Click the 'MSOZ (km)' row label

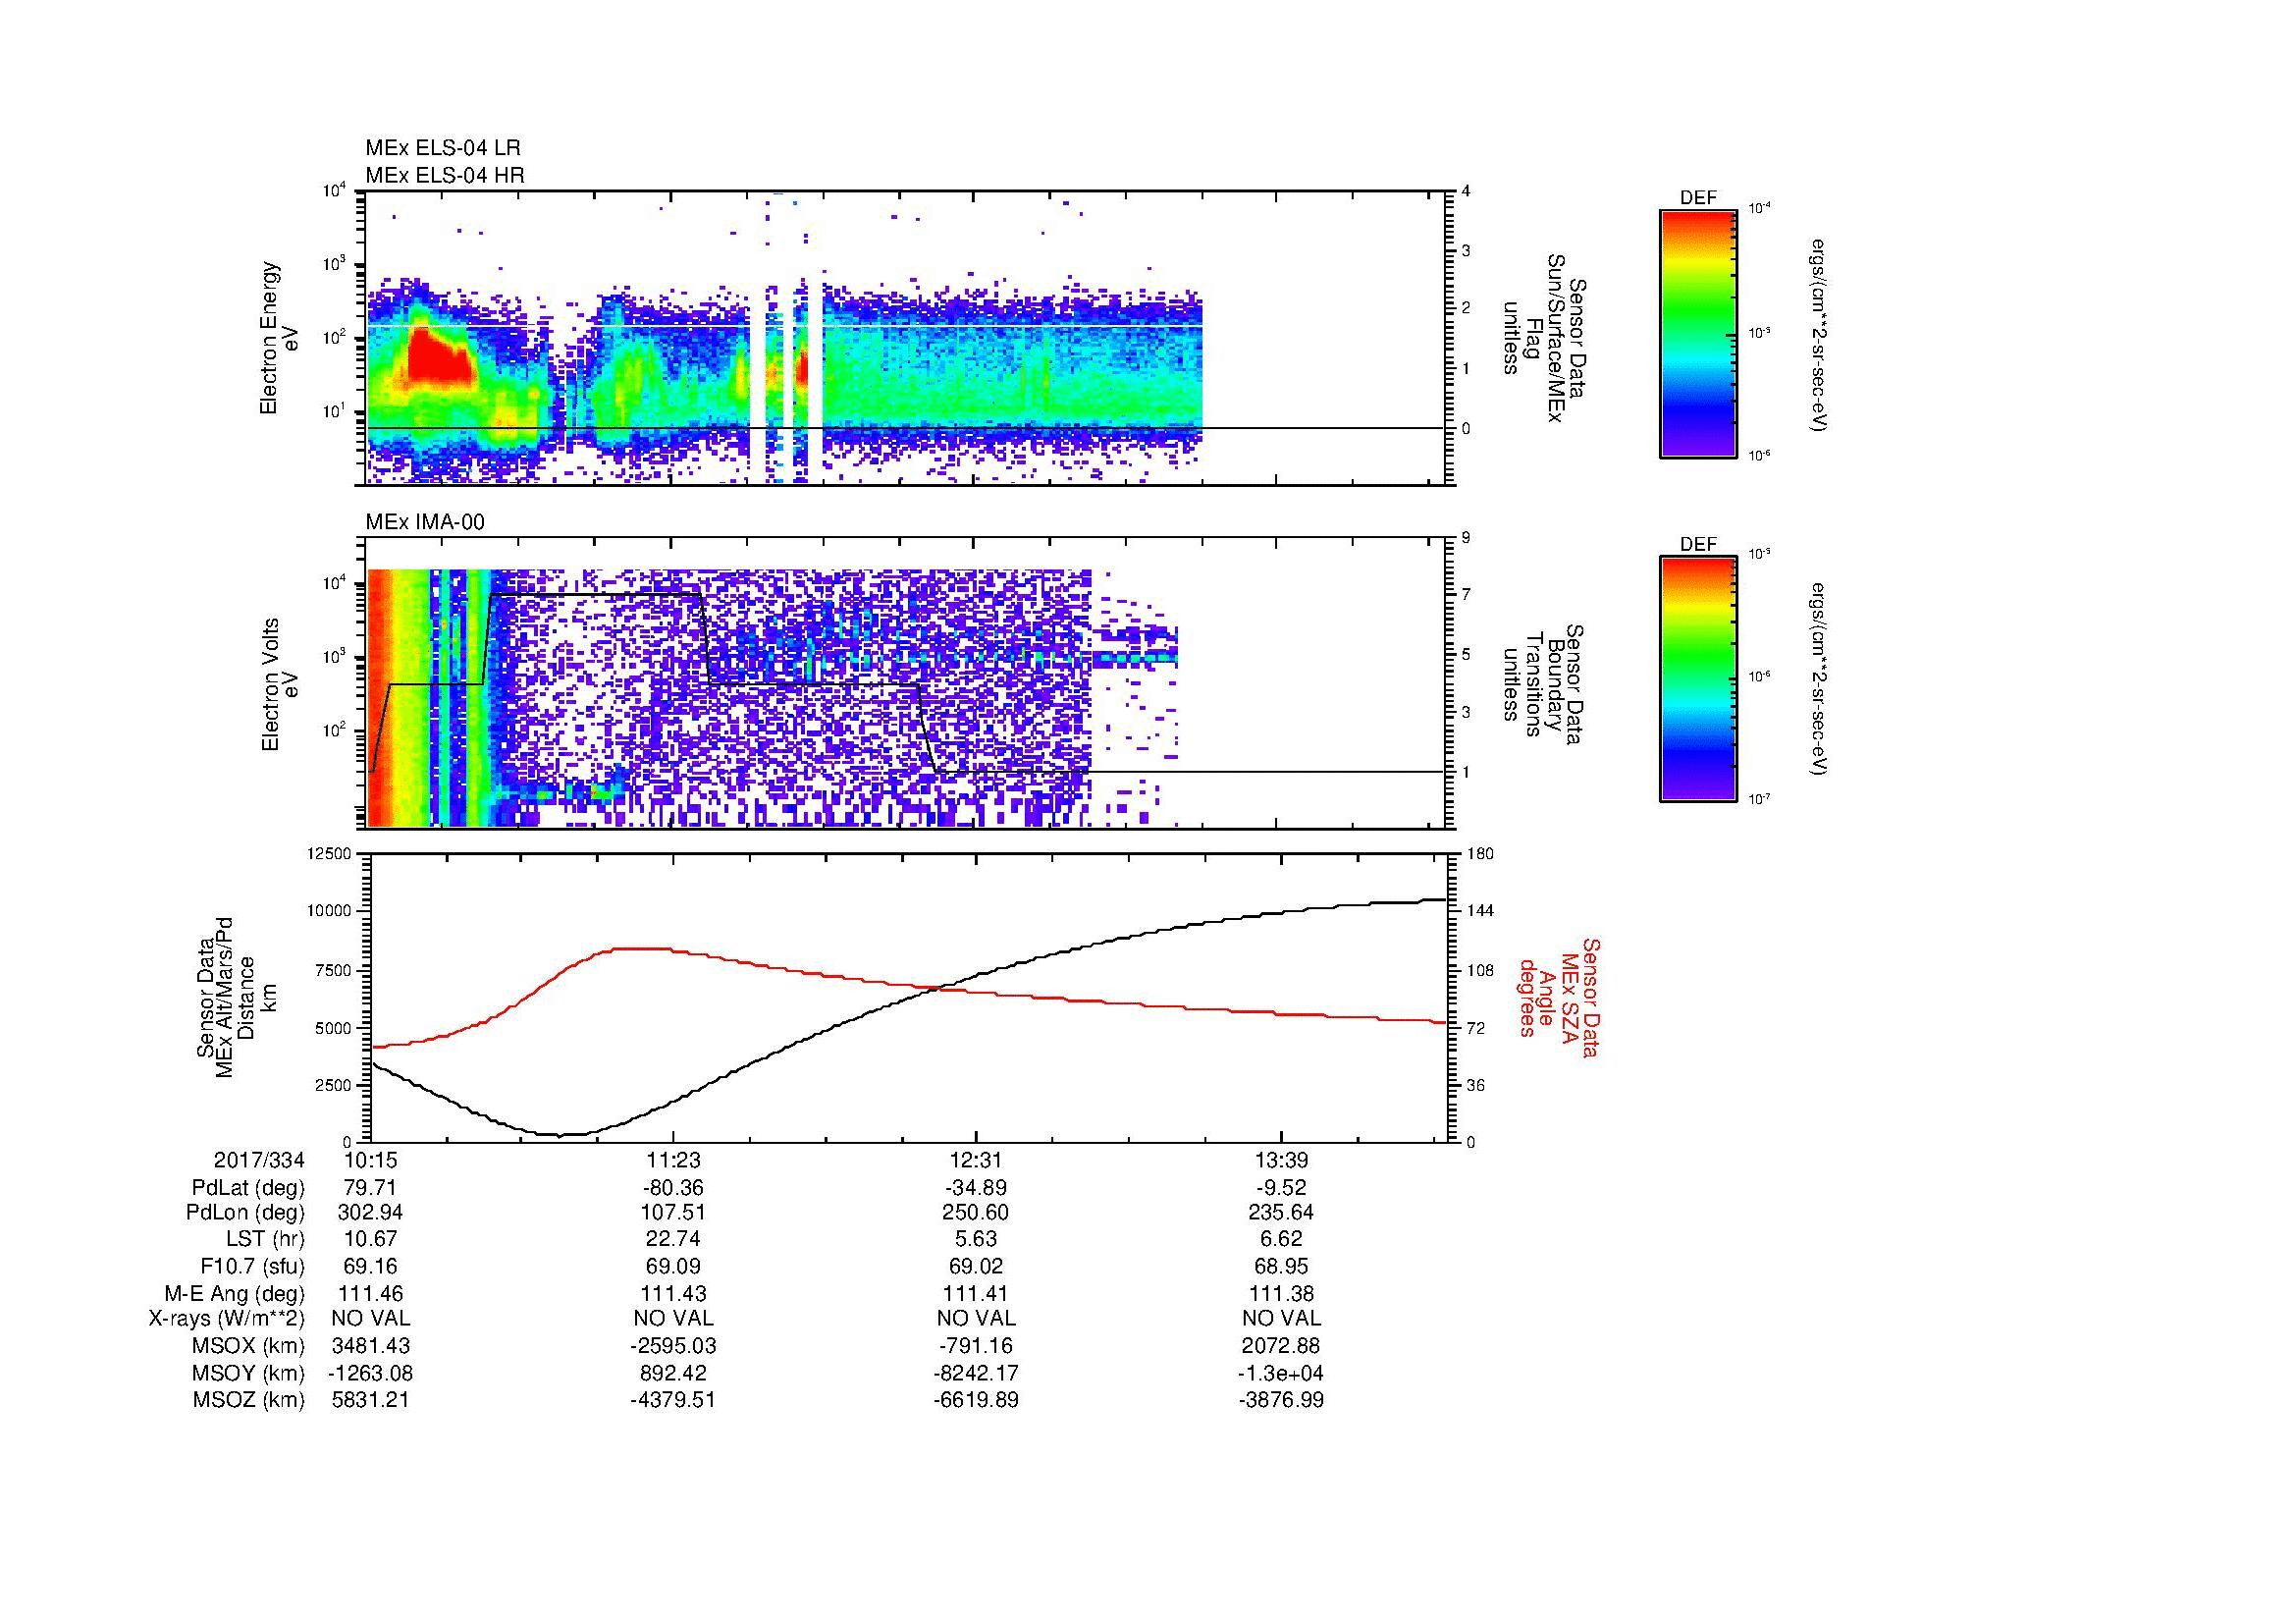tap(248, 1400)
